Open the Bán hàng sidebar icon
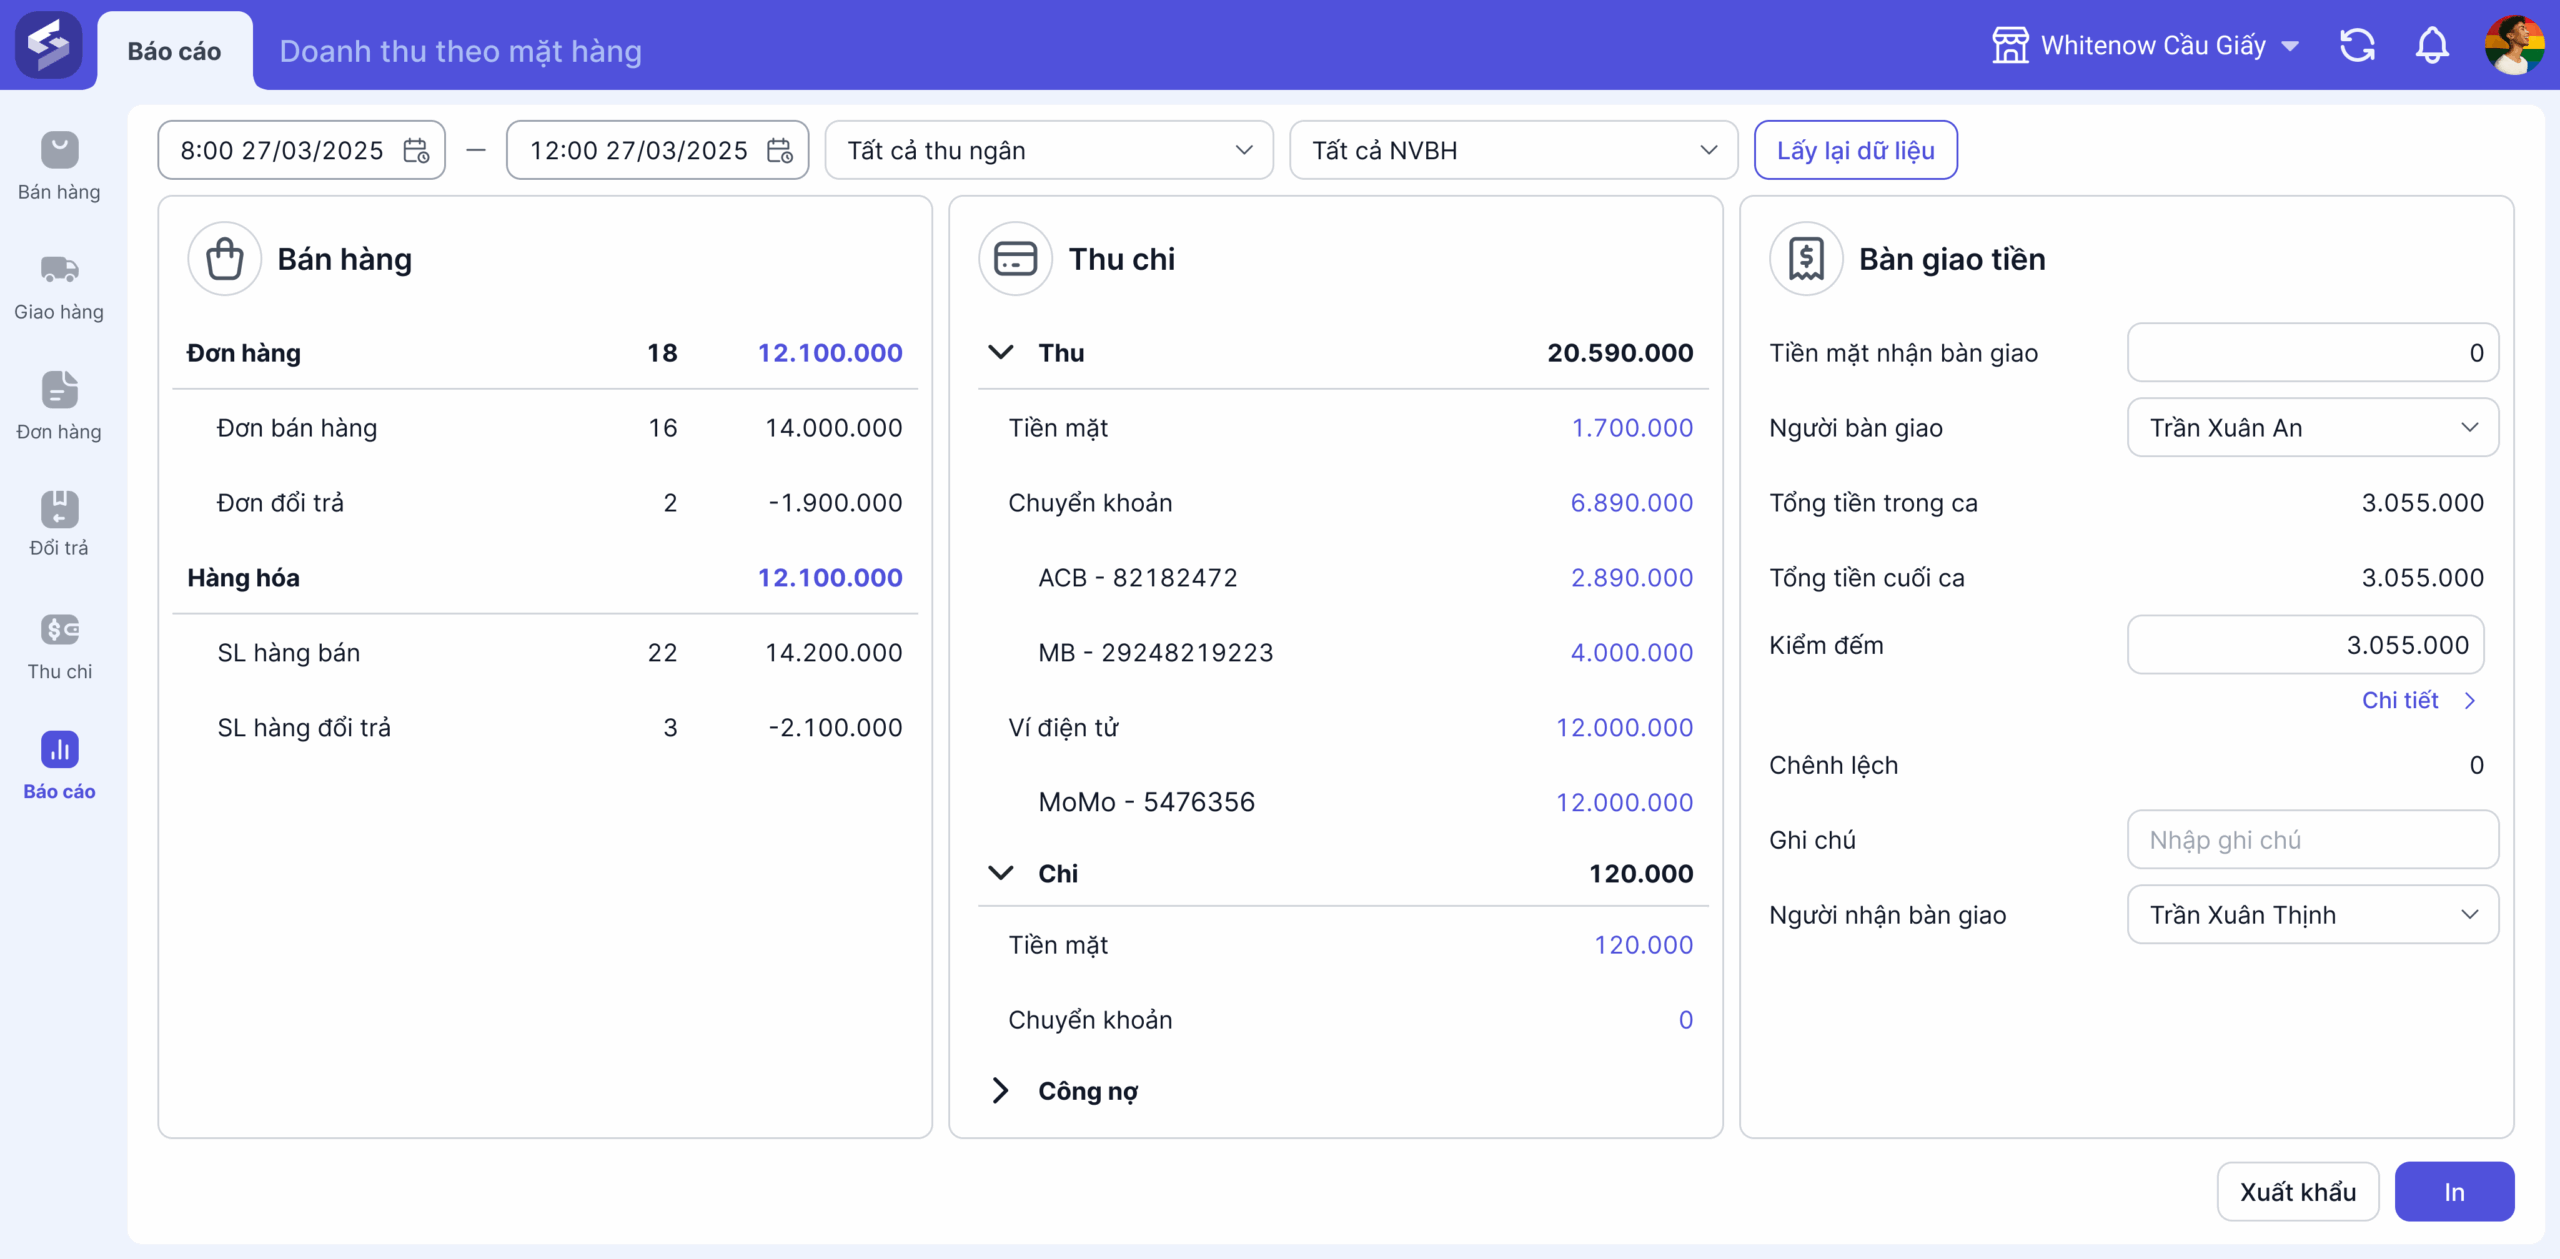 pos(59,150)
